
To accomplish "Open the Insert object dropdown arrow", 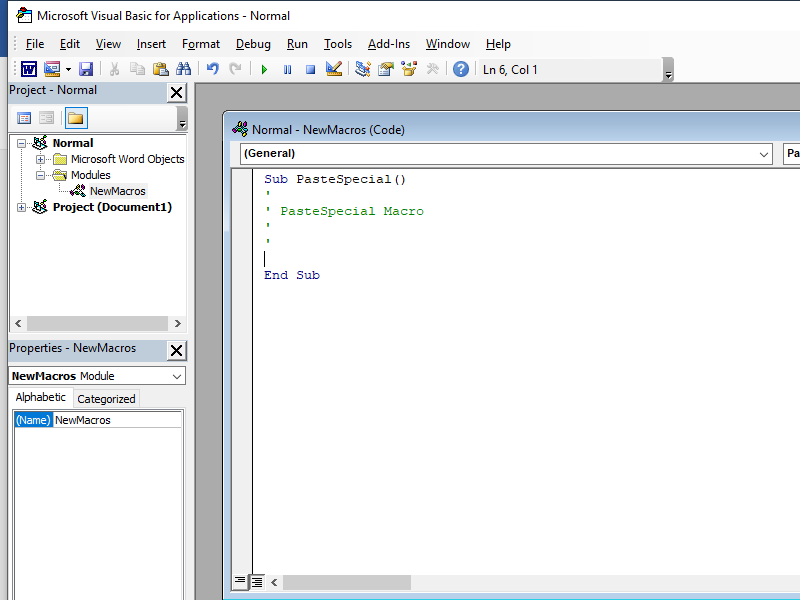I will coord(68,69).
